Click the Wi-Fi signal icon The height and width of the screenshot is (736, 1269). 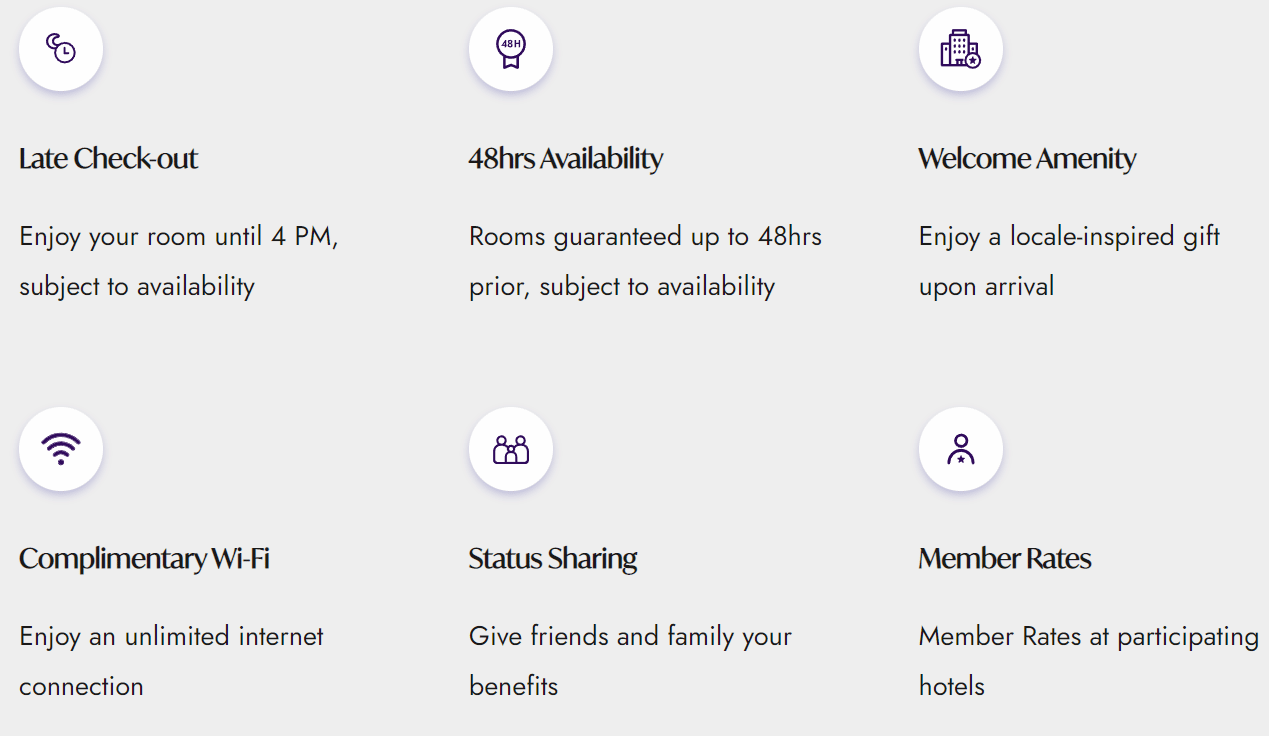pos(61,449)
